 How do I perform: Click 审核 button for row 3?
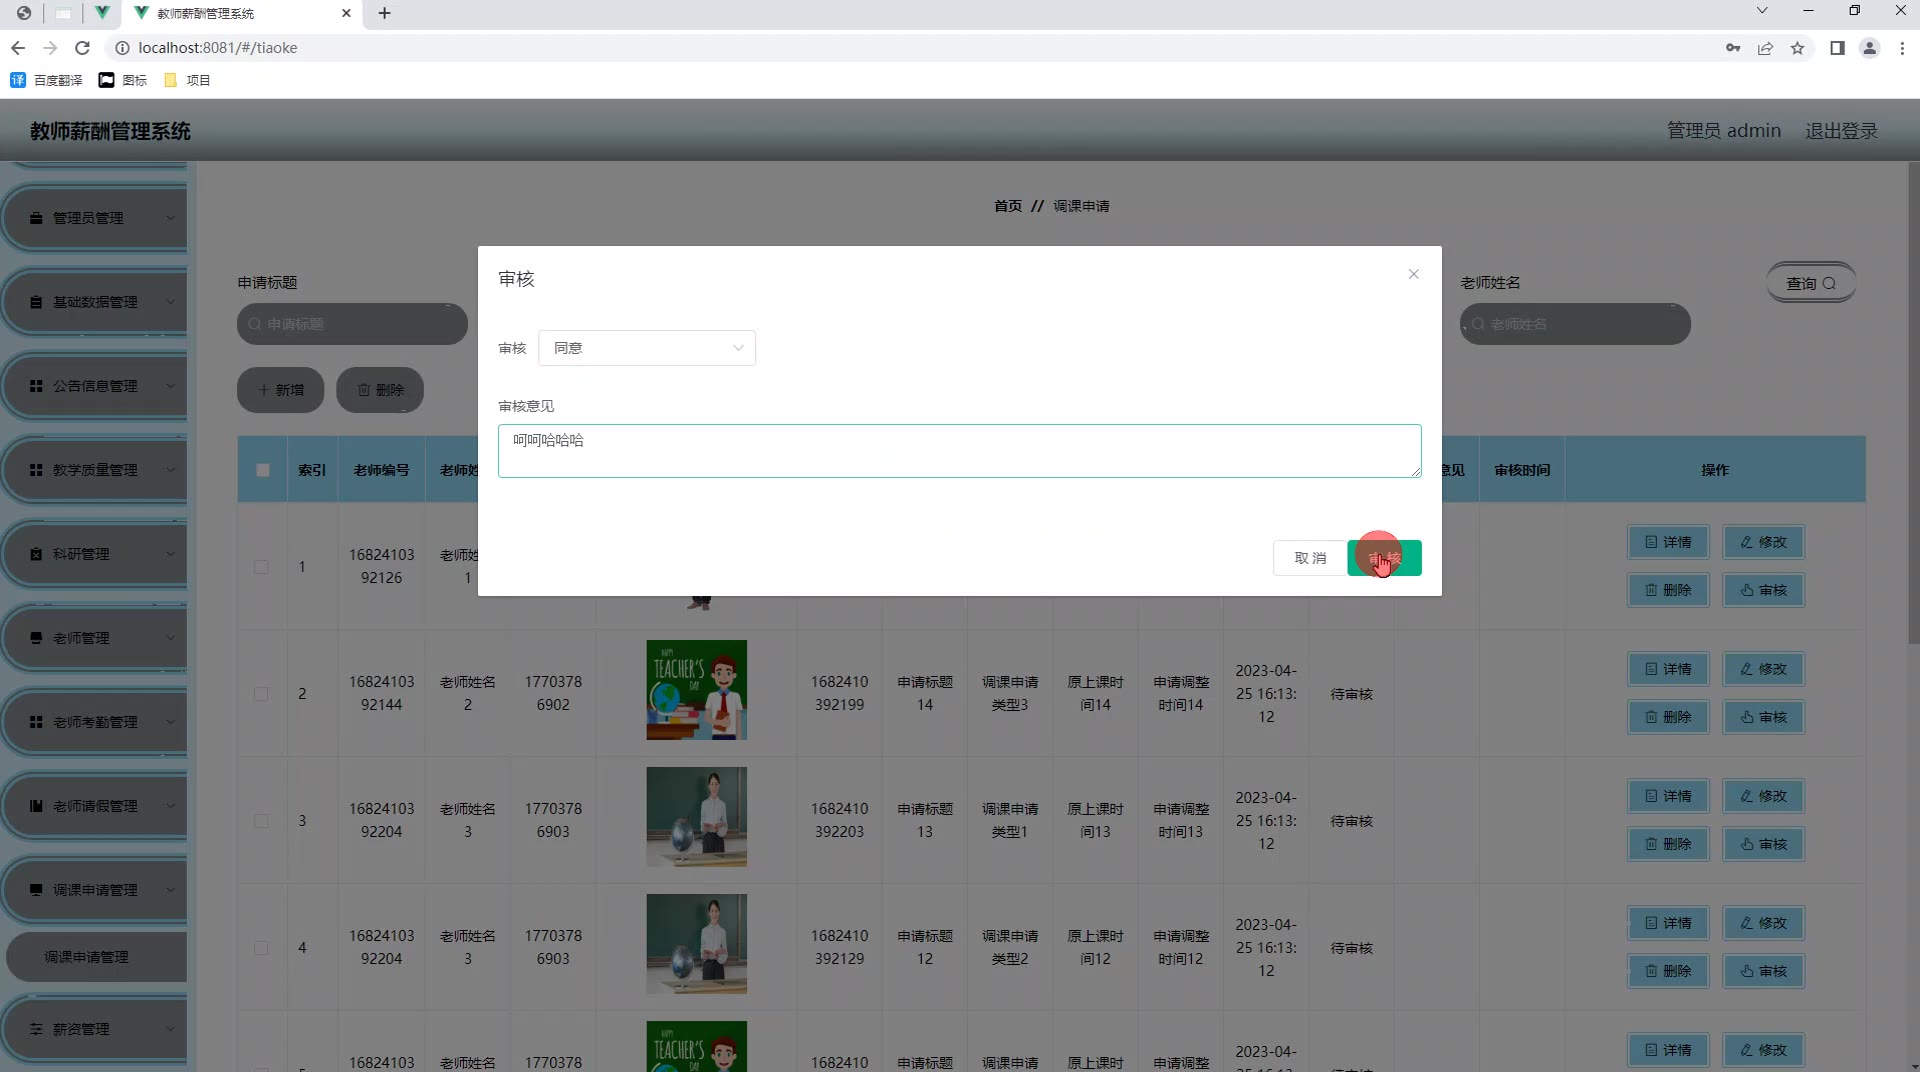[x=1763, y=844]
